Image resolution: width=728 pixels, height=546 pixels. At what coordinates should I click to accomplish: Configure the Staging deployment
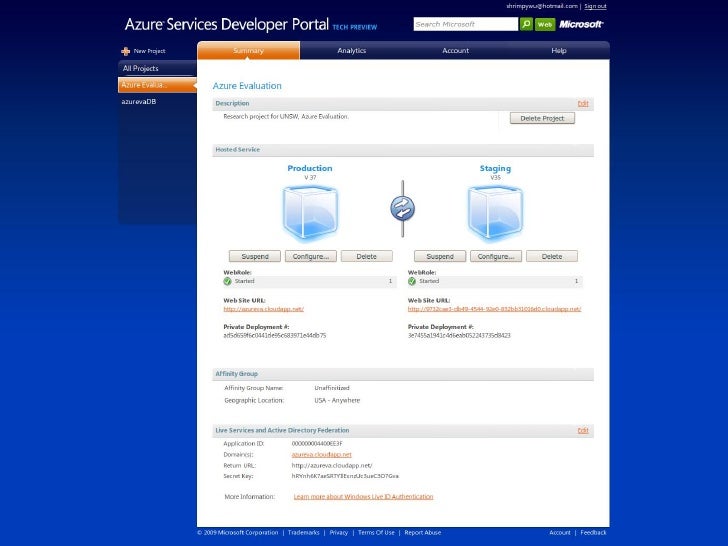(495, 256)
